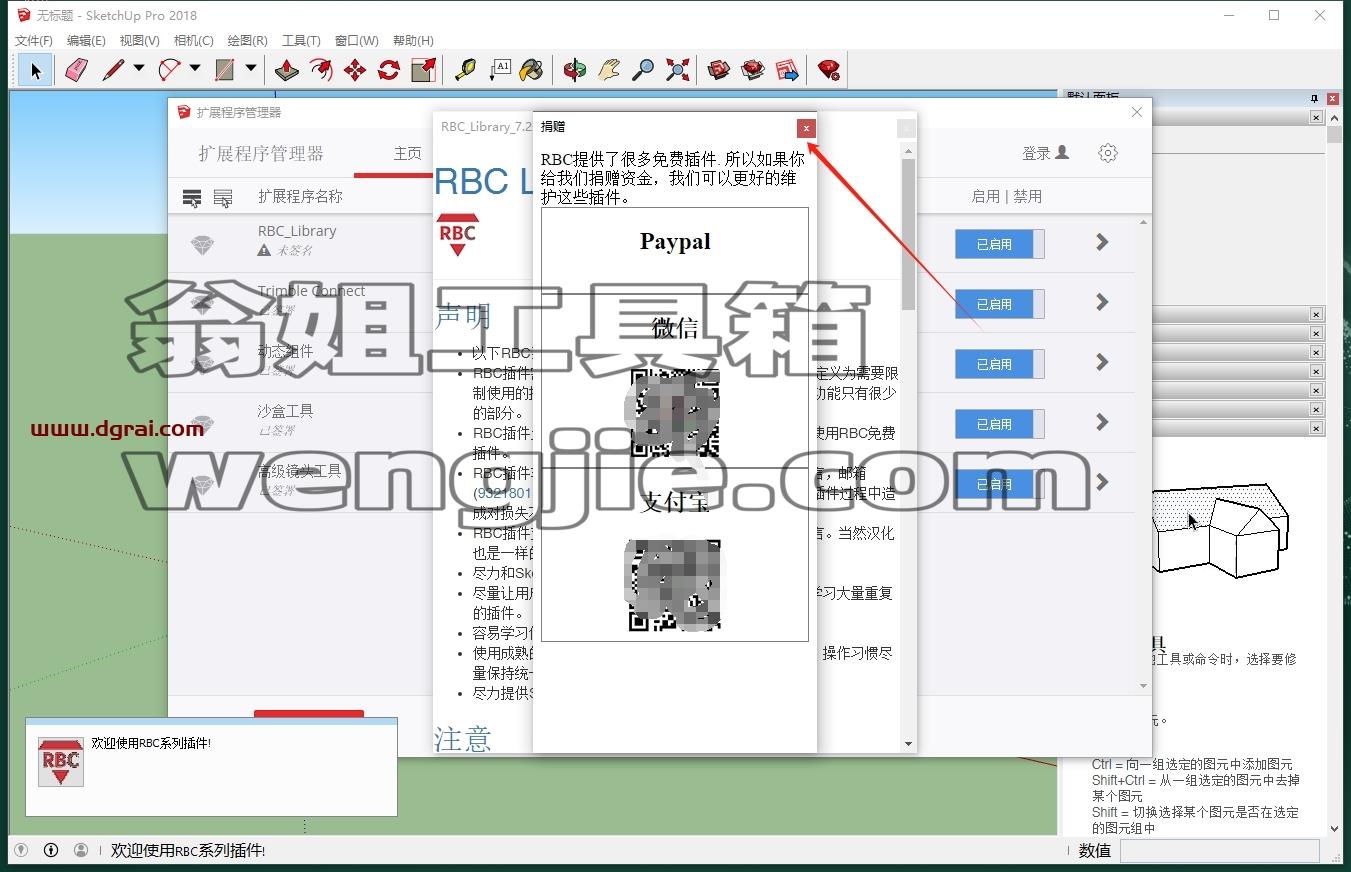Close the 扩展程序管理器 window
Image resolution: width=1351 pixels, height=872 pixels.
point(1136,112)
